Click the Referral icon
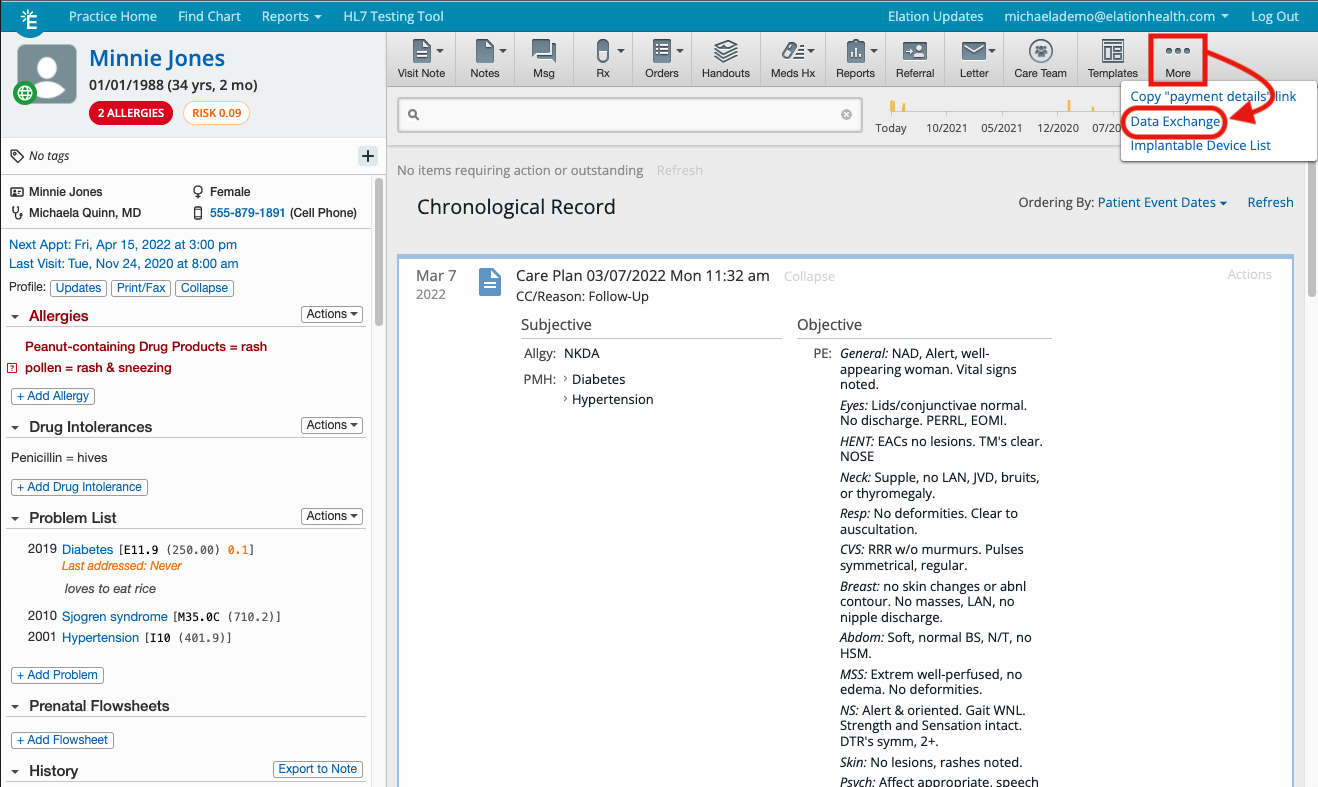Viewport: 1318px width, 787px height. point(914,58)
